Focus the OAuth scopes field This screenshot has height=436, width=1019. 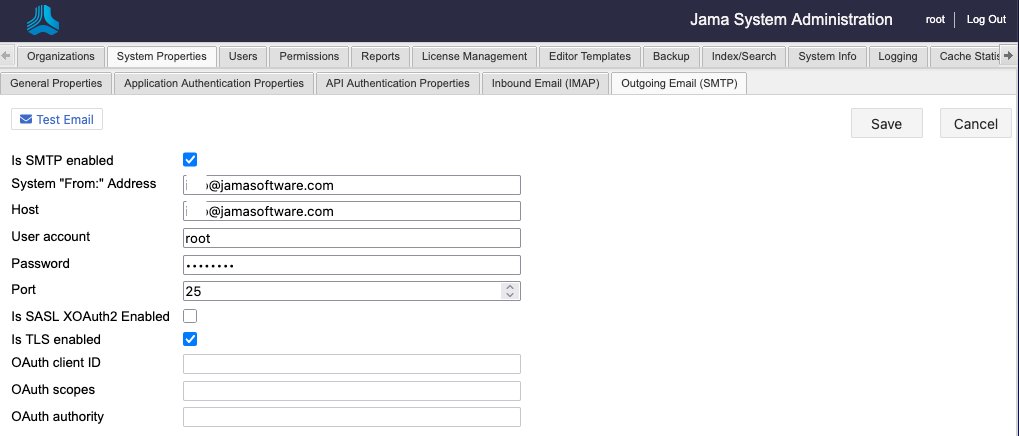[x=352, y=391]
